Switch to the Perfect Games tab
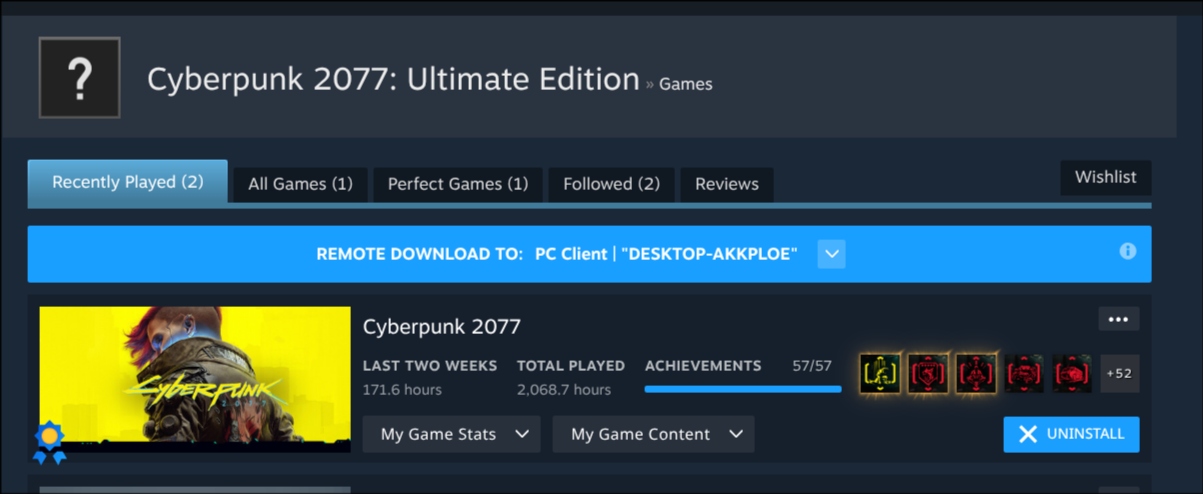 pyautogui.click(x=458, y=184)
